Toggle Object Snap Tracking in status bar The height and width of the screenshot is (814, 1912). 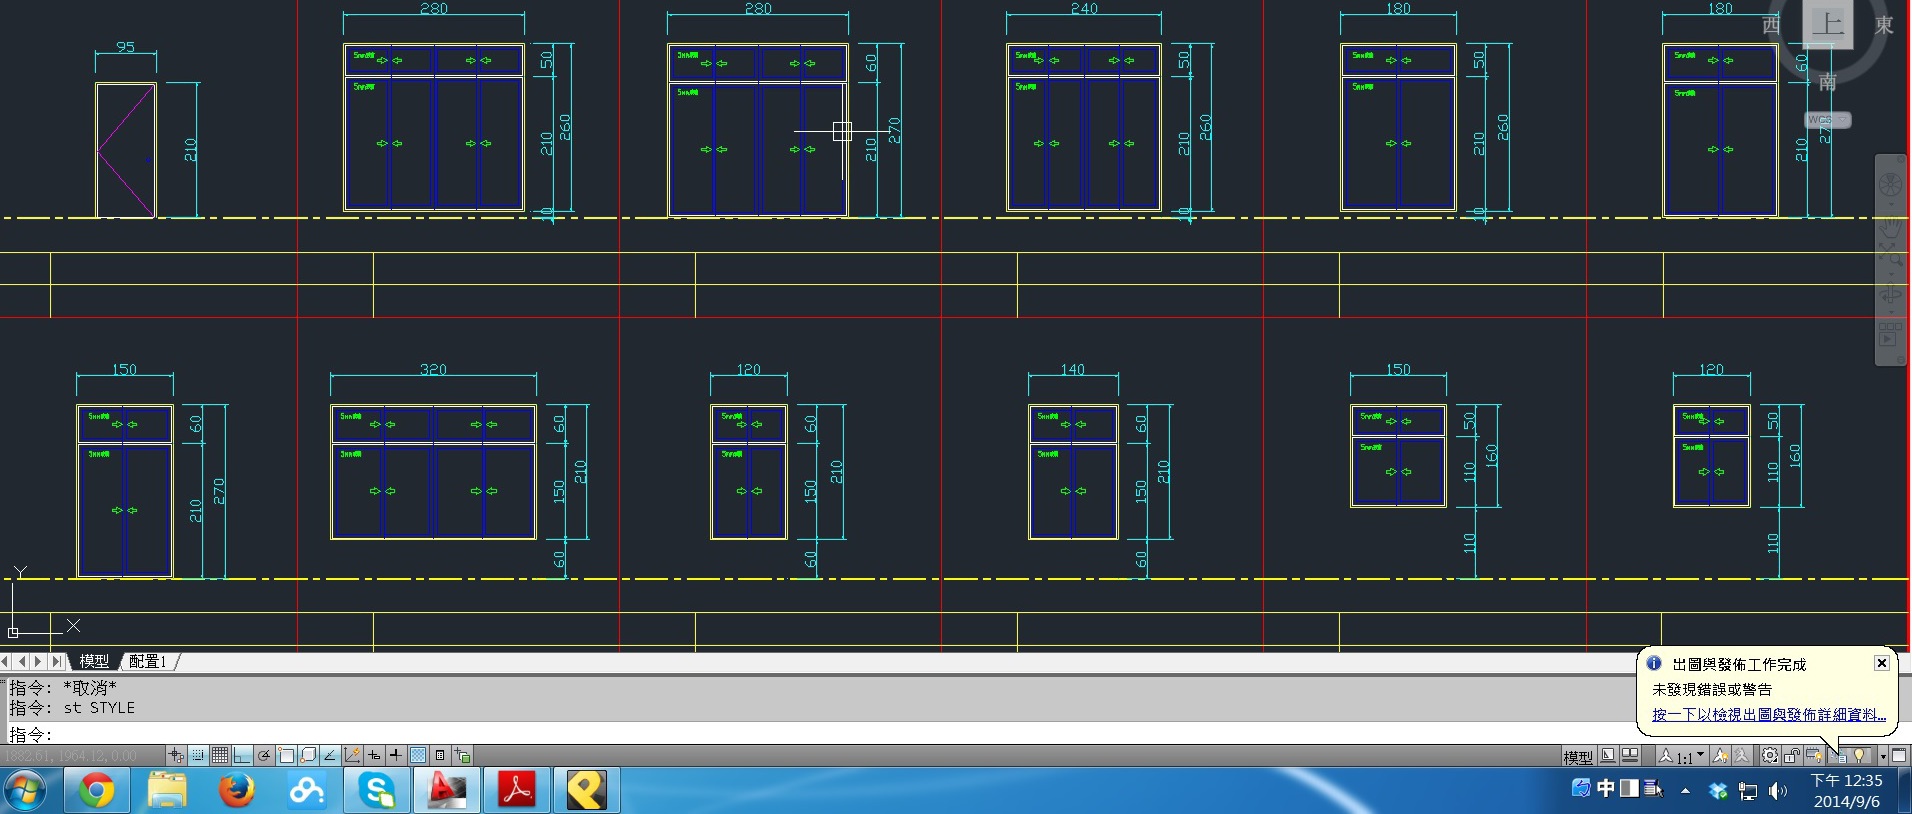click(330, 756)
